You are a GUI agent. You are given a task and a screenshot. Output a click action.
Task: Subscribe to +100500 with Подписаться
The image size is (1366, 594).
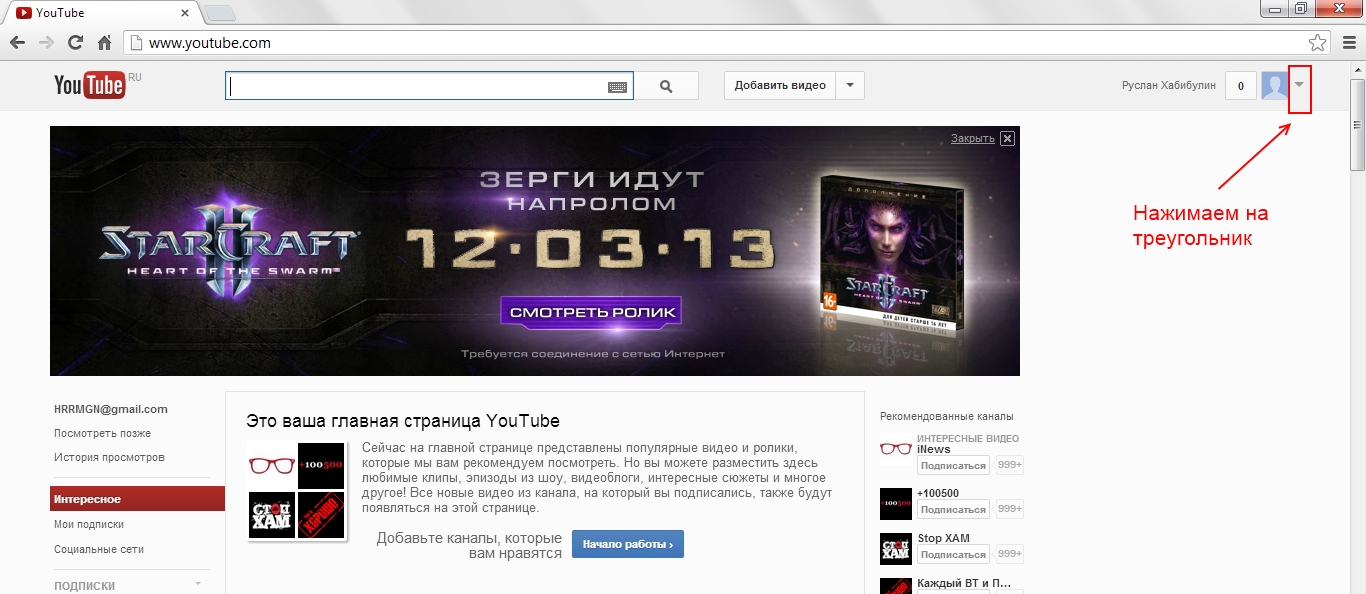953,509
